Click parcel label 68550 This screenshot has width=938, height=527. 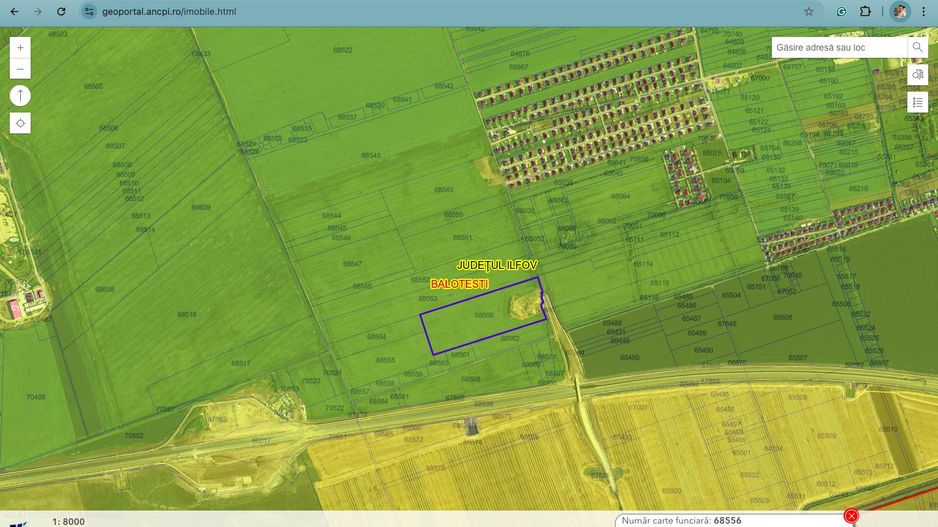click(453, 214)
